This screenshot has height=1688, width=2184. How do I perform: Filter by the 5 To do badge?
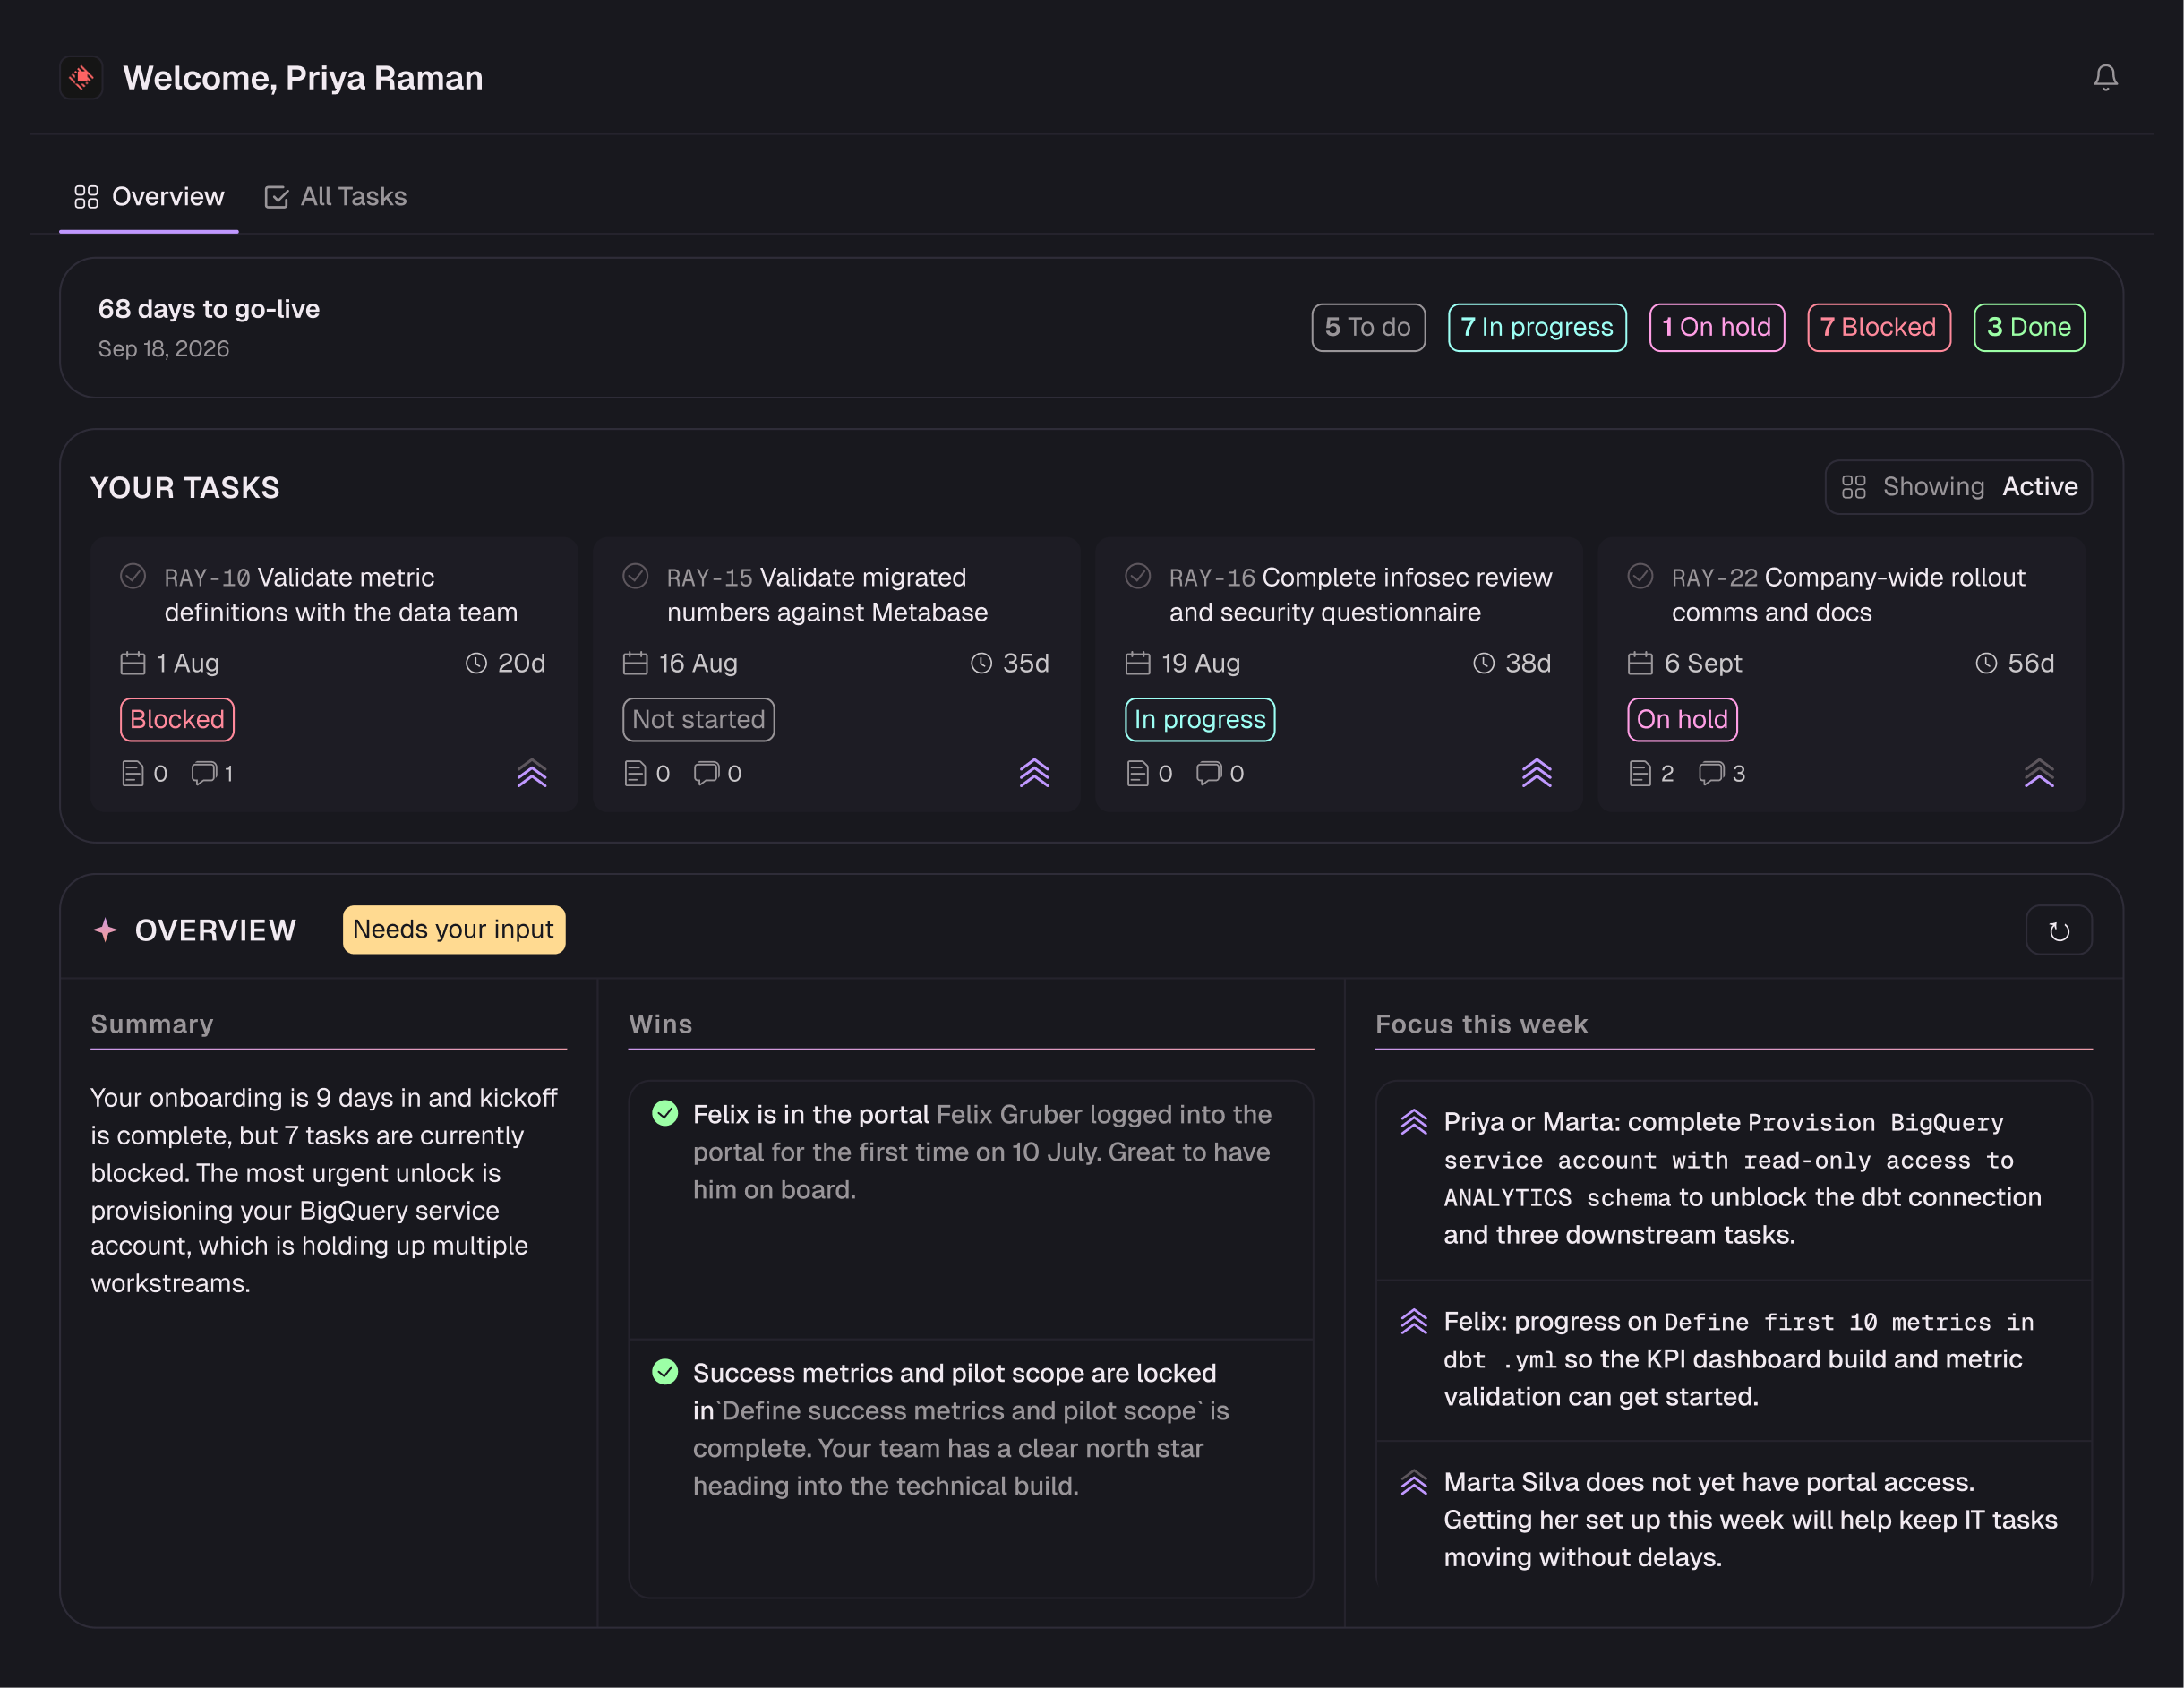point(1368,327)
